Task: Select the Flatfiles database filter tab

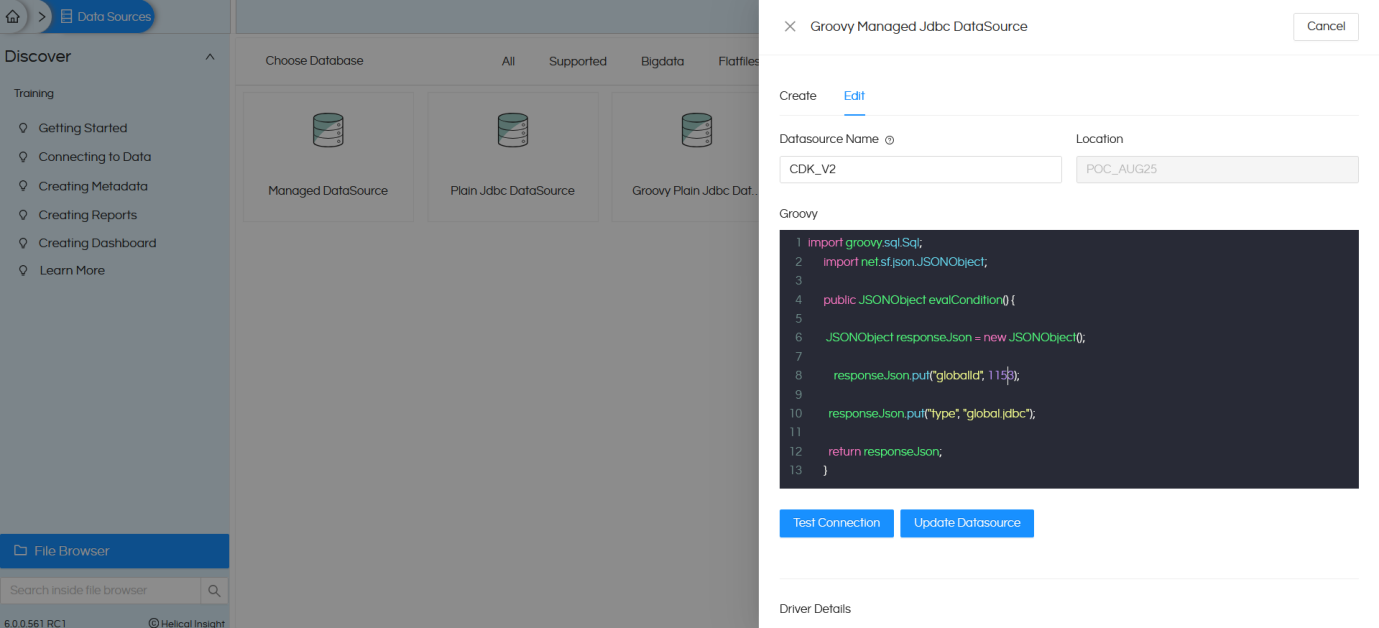Action: (x=738, y=61)
